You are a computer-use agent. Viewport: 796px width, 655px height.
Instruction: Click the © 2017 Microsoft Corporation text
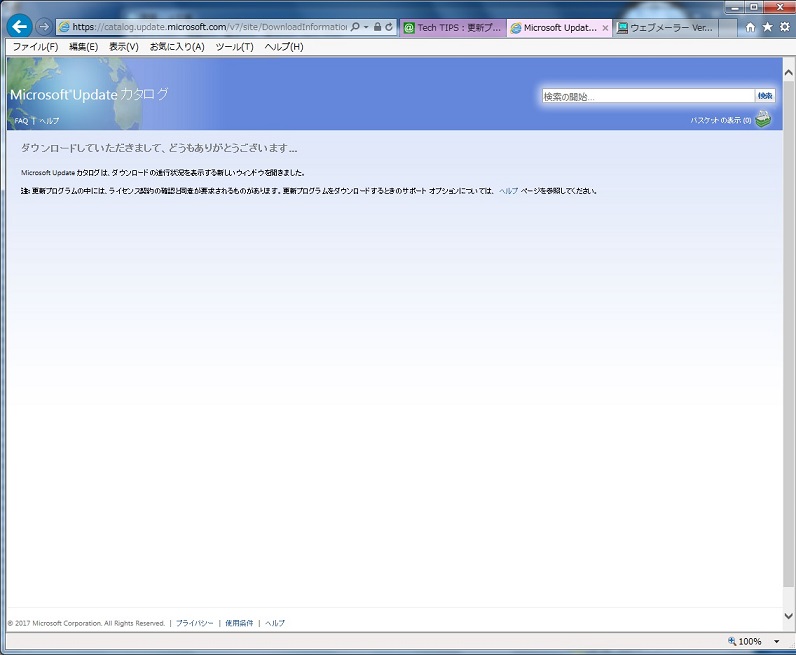pos(86,623)
